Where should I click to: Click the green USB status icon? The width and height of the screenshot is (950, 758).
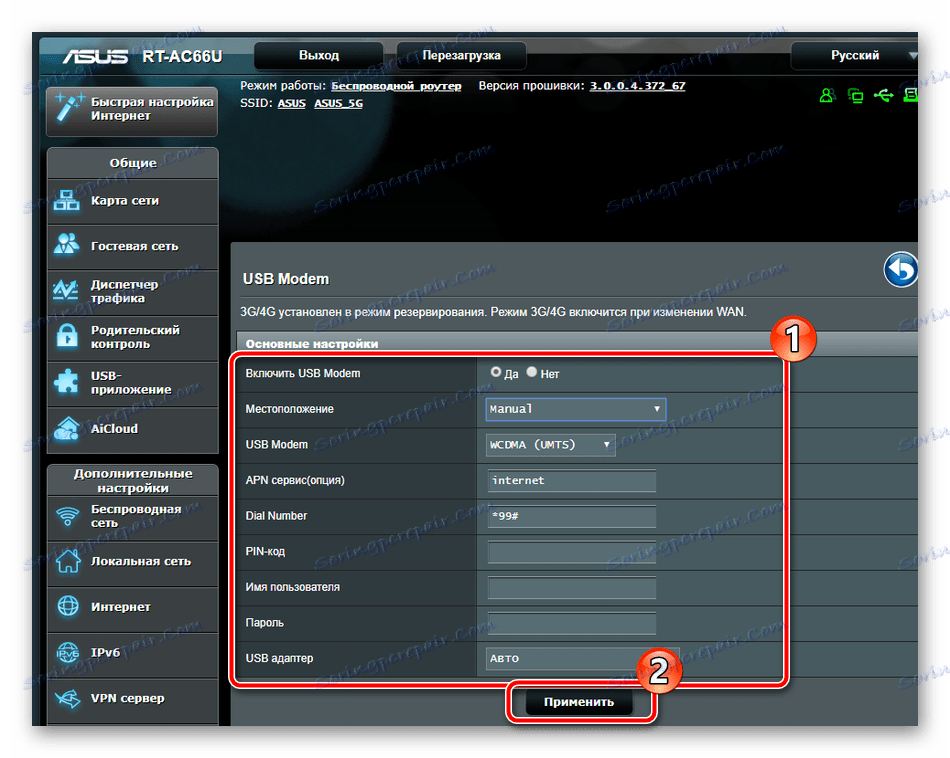coord(883,95)
